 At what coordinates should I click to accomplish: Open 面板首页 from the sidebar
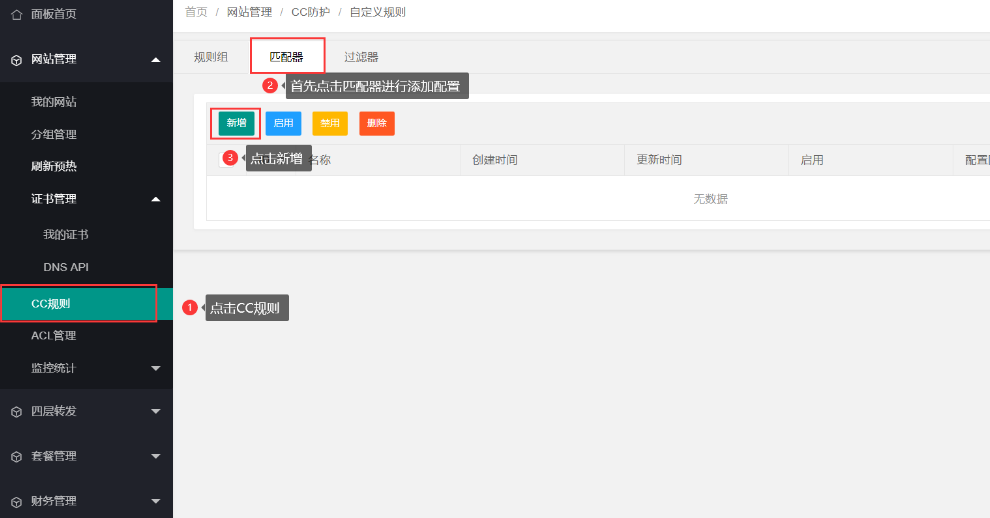coord(54,14)
